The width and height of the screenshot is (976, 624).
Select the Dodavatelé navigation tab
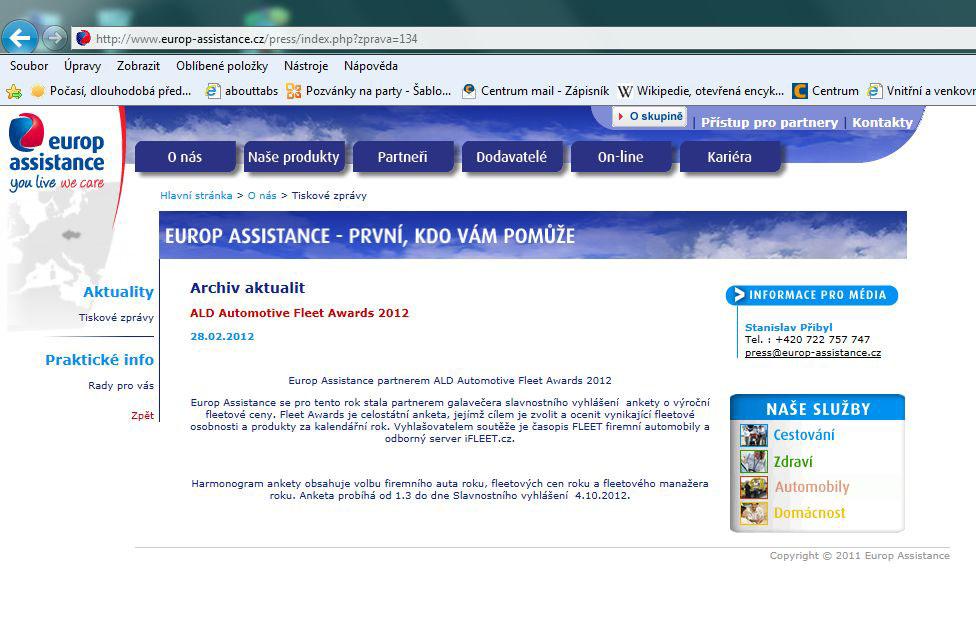(512, 157)
